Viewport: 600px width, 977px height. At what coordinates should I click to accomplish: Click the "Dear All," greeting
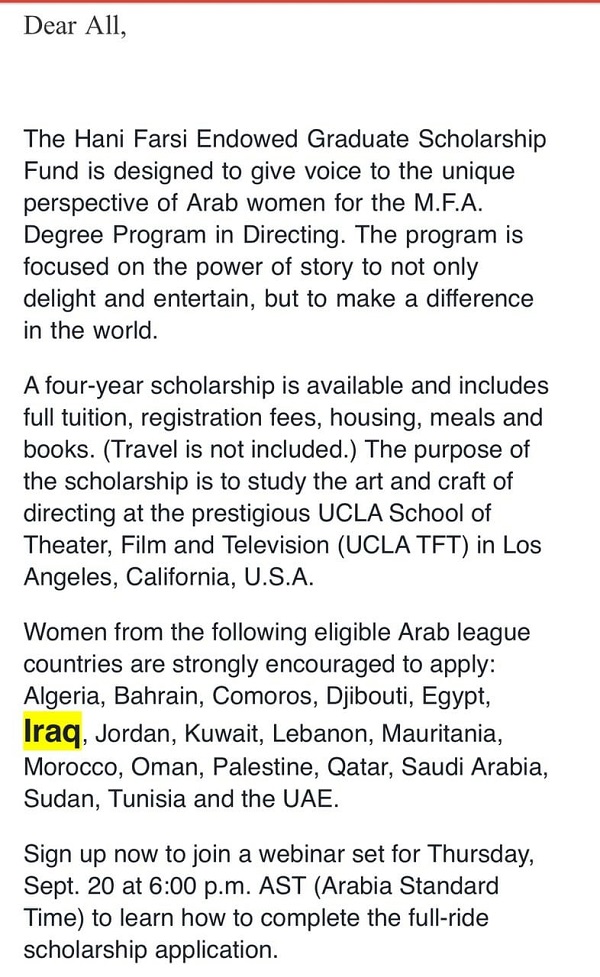pyautogui.click(x=75, y=25)
